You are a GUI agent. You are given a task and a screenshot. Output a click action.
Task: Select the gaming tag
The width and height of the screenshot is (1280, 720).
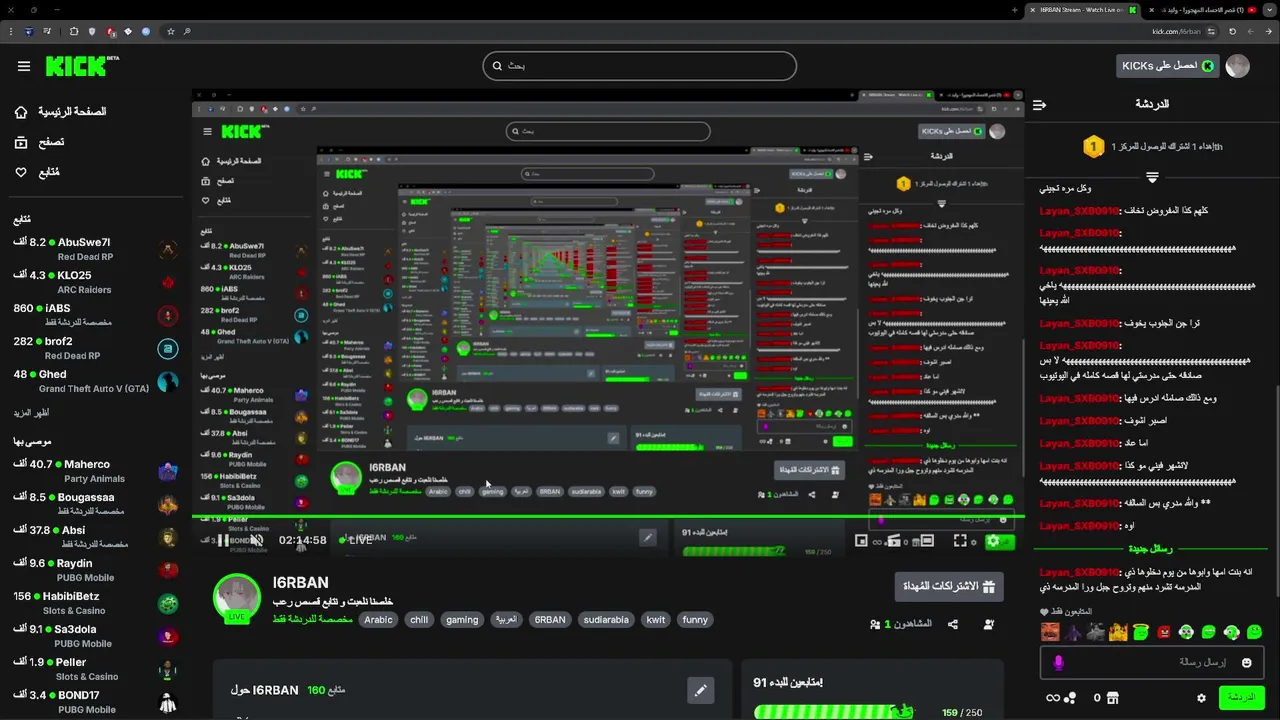tap(462, 620)
